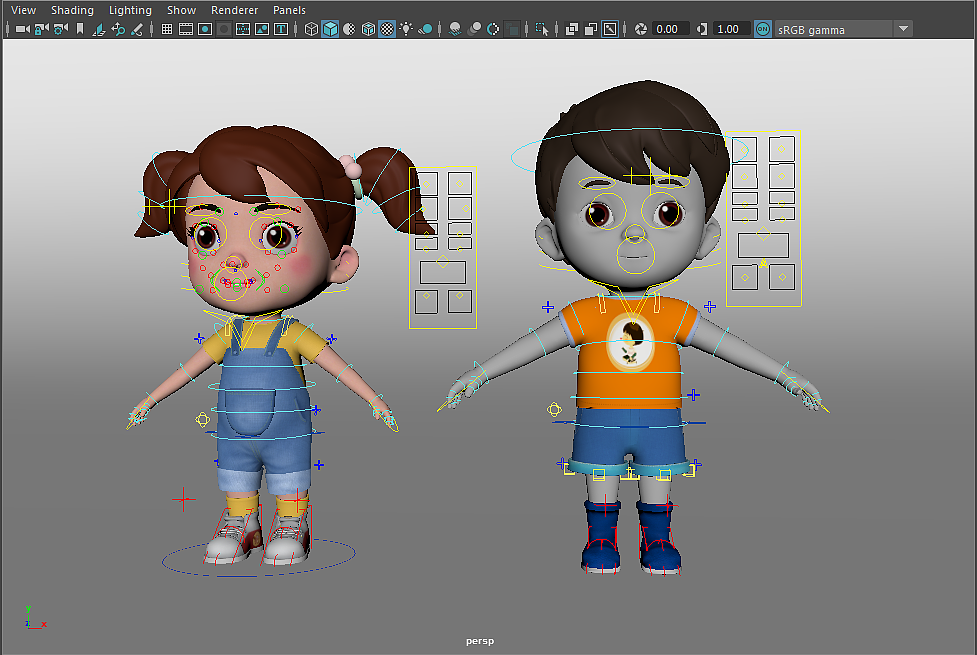Image resolution: width=977 pixels, height=655 pixels.
Task: Click the Smooth Shade All cube icon
Action: 330,29
